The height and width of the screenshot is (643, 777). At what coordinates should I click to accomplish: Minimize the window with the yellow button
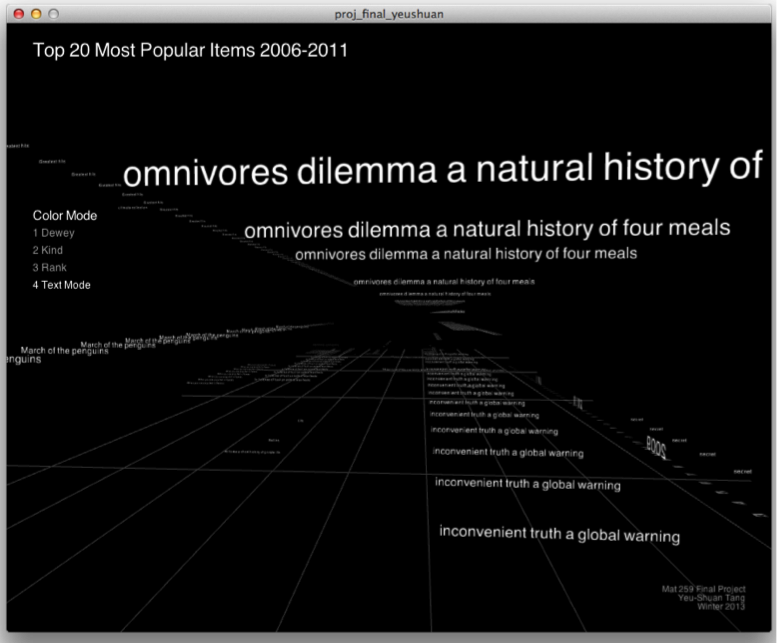pos(36,14)
